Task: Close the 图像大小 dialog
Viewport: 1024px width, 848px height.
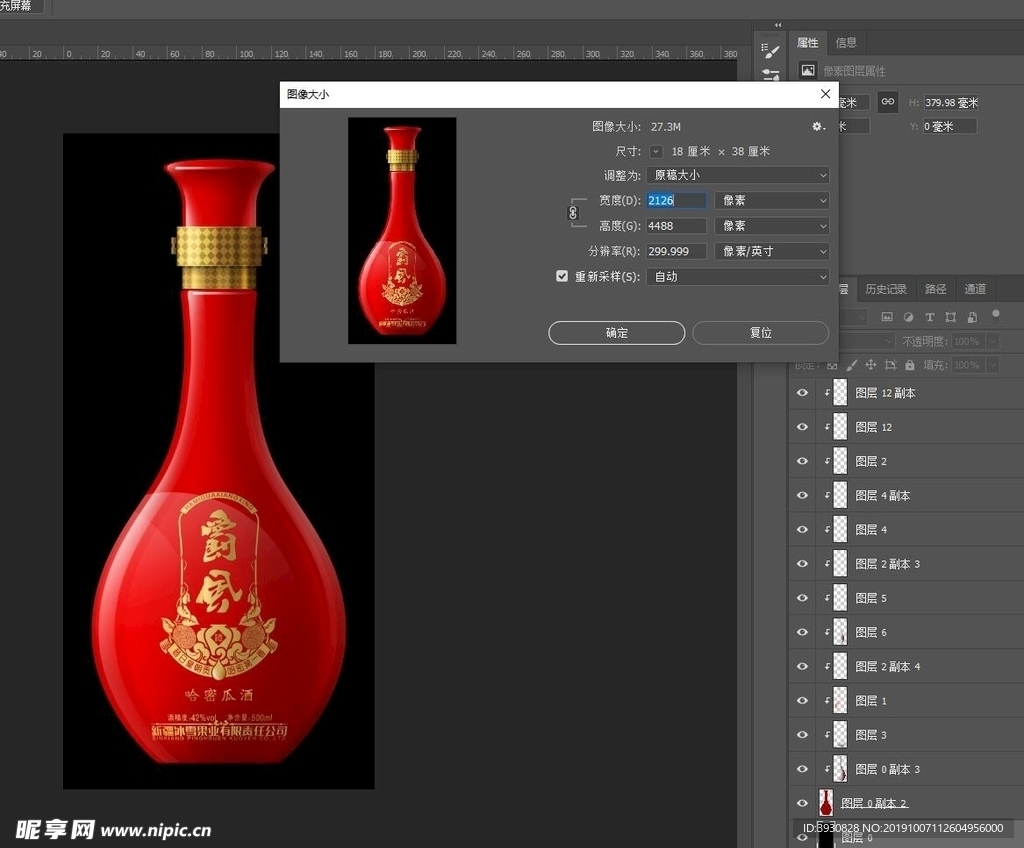Action: tap(825, 94)
